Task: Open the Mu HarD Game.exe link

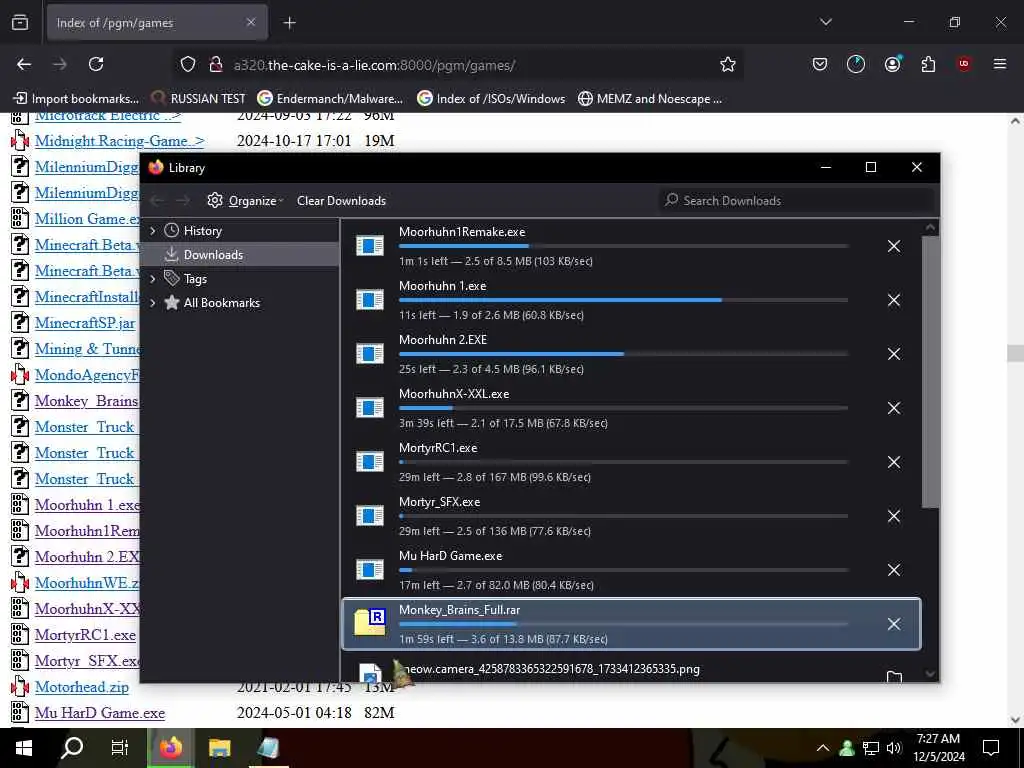Action: [x=100, y=713]
